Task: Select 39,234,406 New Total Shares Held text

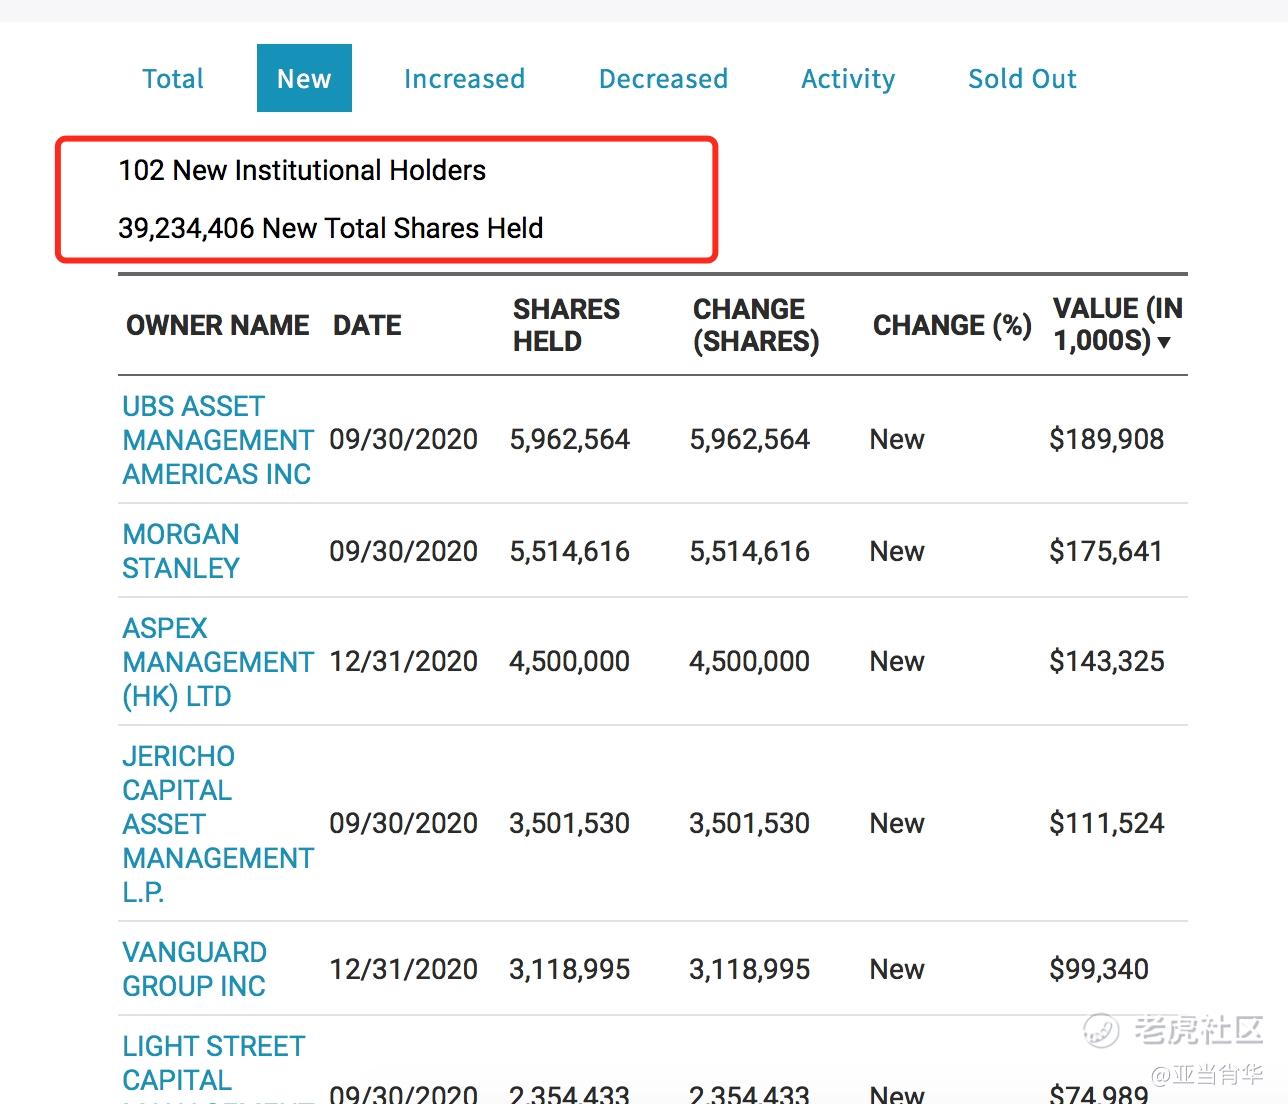Action: pyautogui.click(x=331, y=228)
